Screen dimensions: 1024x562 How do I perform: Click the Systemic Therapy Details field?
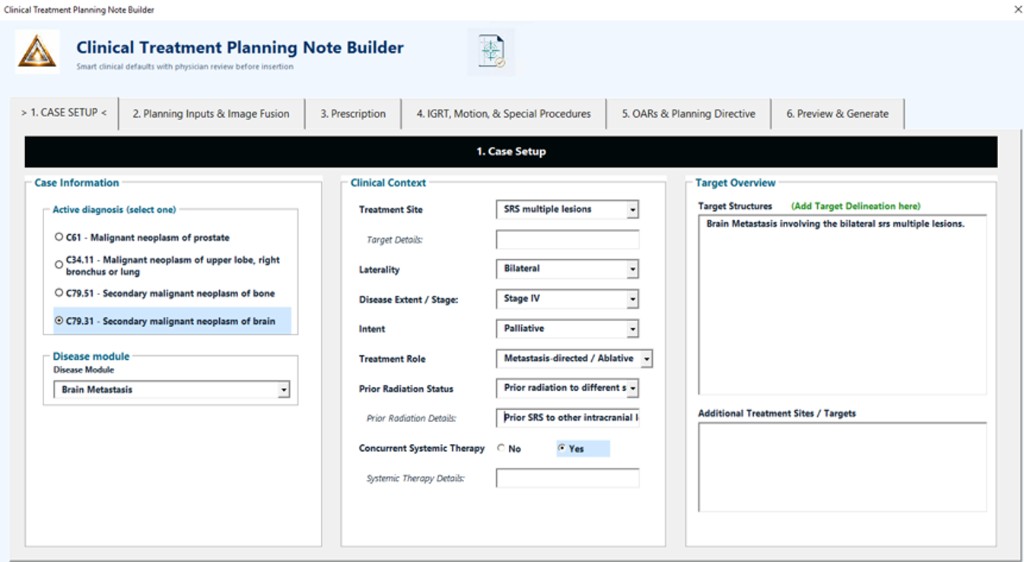coord(568,478)
